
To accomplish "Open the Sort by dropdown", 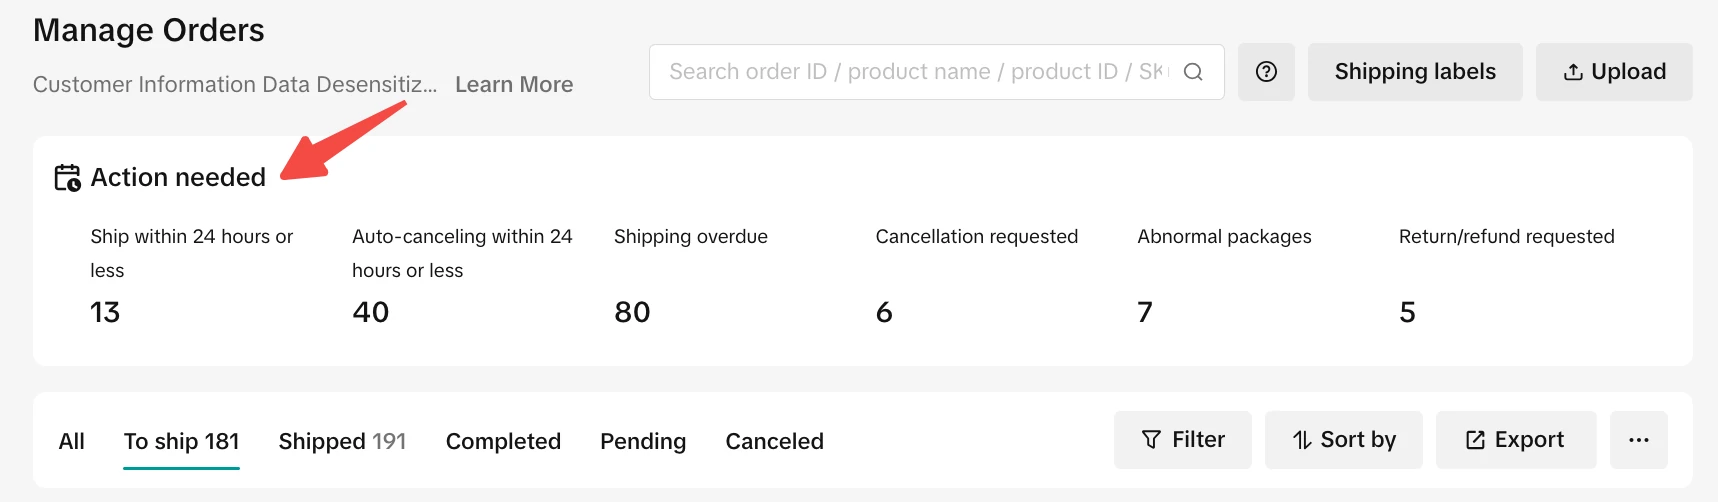I will tap(1343, 440).
